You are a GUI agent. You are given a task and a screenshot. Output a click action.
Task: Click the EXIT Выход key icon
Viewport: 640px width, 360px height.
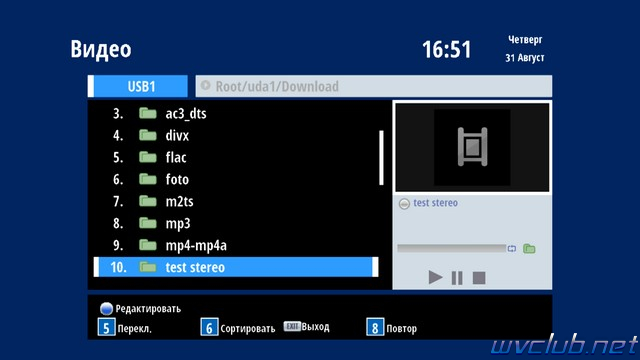click(x=292, y=326)
